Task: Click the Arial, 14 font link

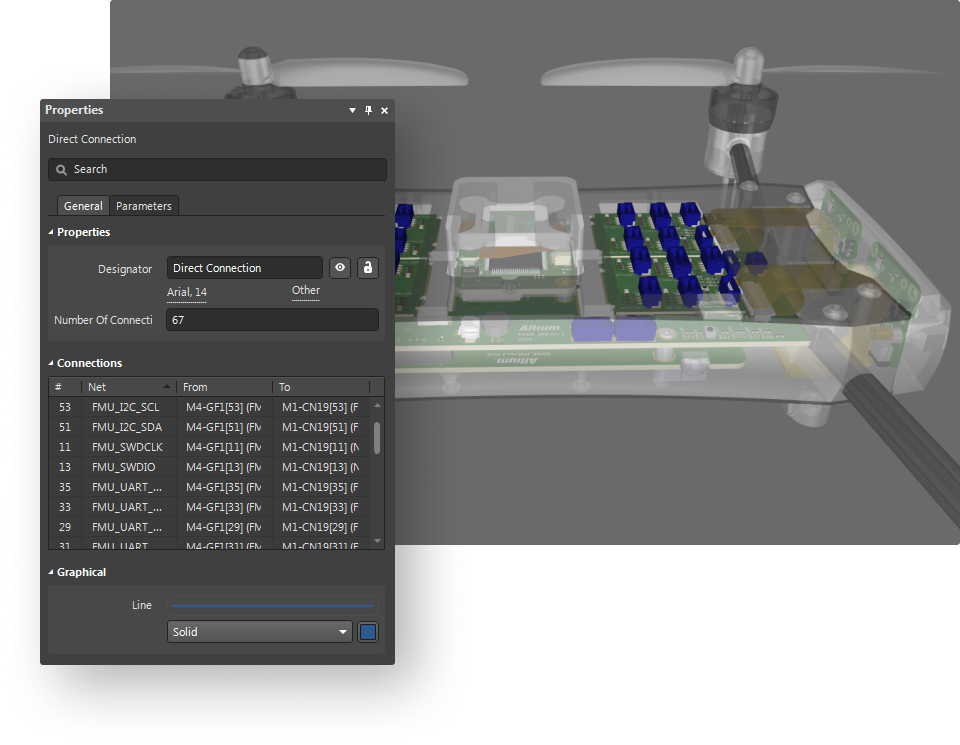Action: 187,292
